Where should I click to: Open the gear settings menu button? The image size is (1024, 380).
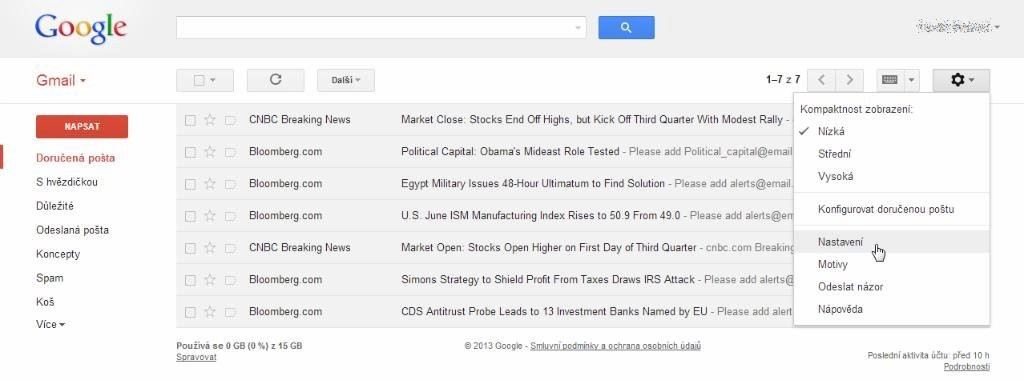tap(961, 80)
